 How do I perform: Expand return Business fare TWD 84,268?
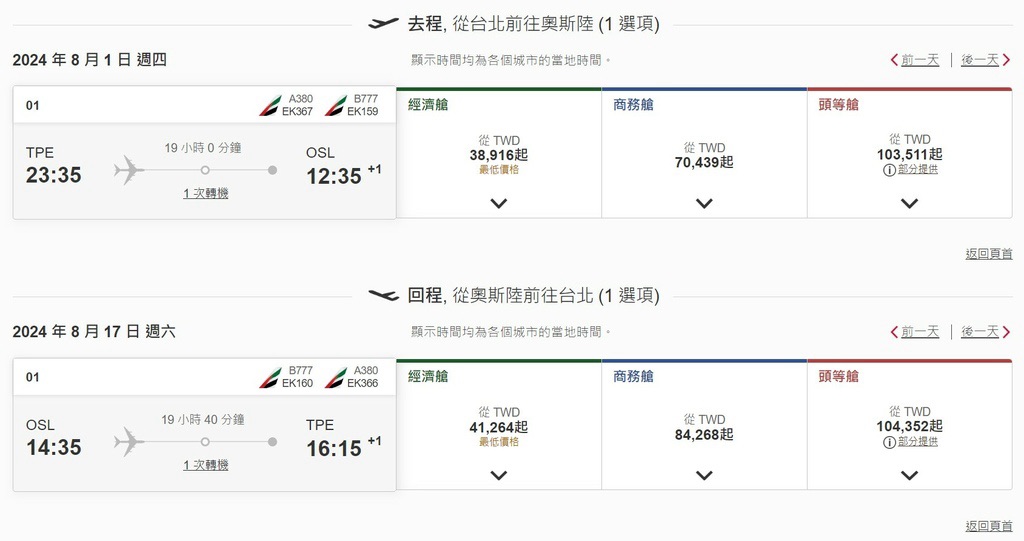pyautogui.click(x=704, y=475)
